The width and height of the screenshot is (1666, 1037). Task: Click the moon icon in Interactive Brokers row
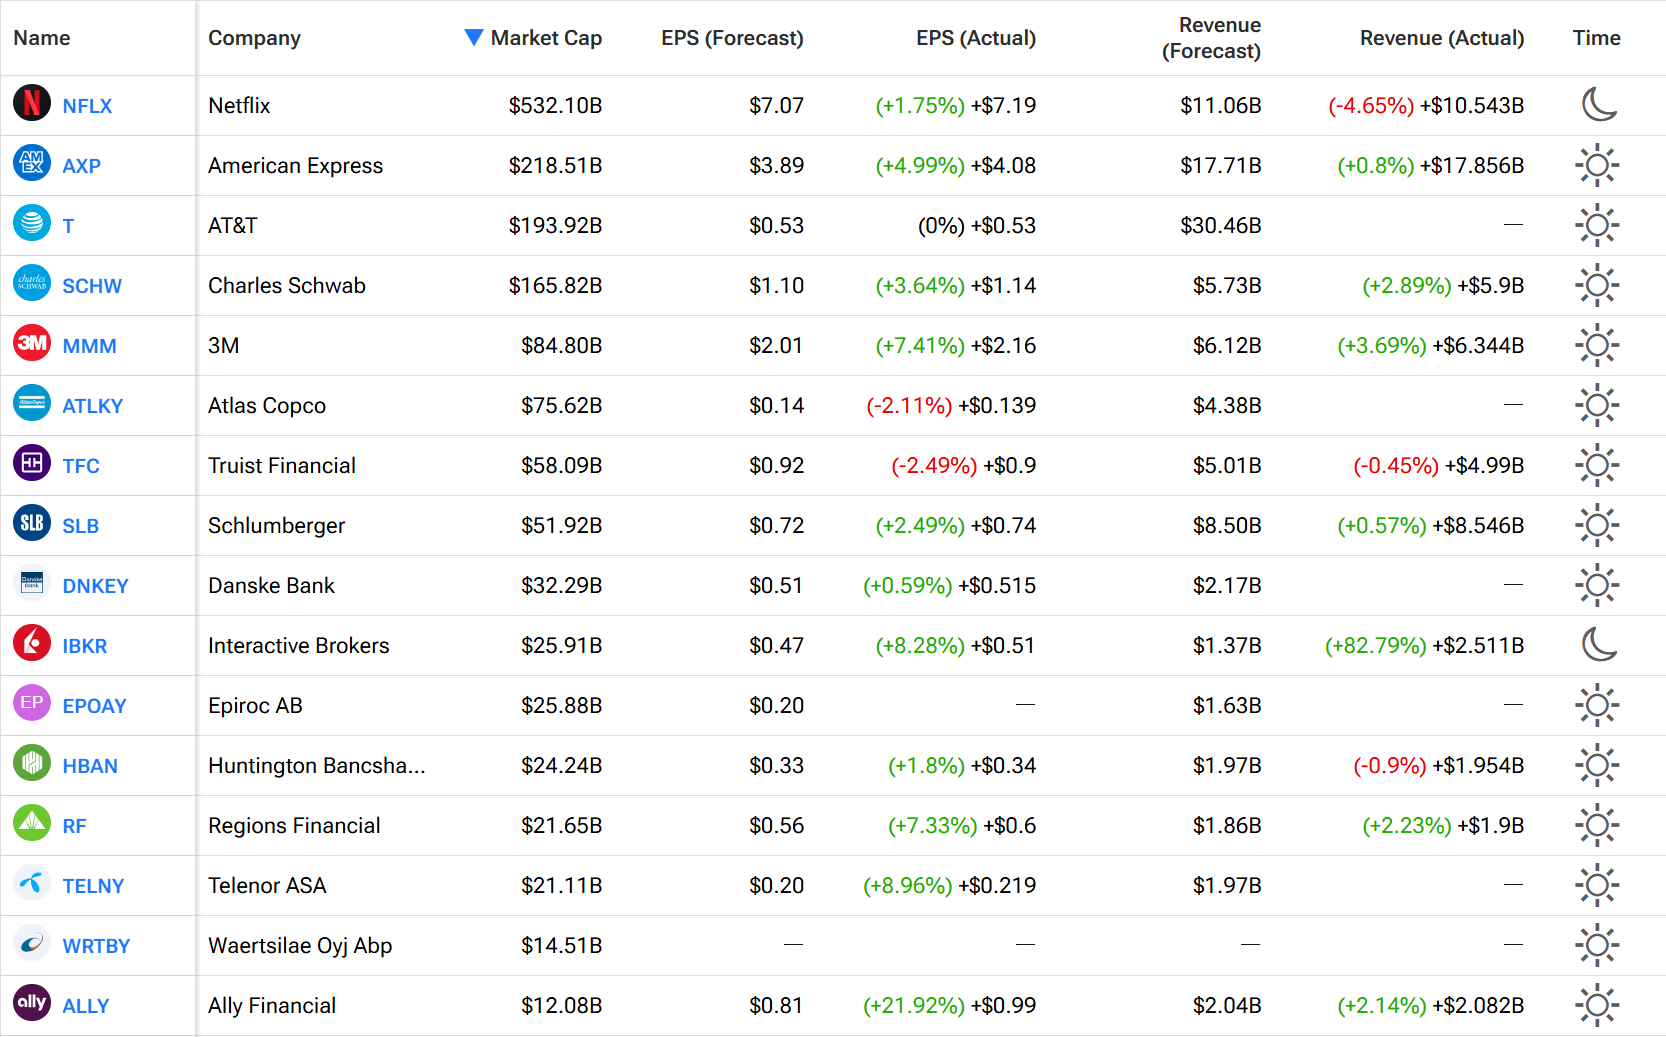pyautogui.click(x=1599, y=644)
